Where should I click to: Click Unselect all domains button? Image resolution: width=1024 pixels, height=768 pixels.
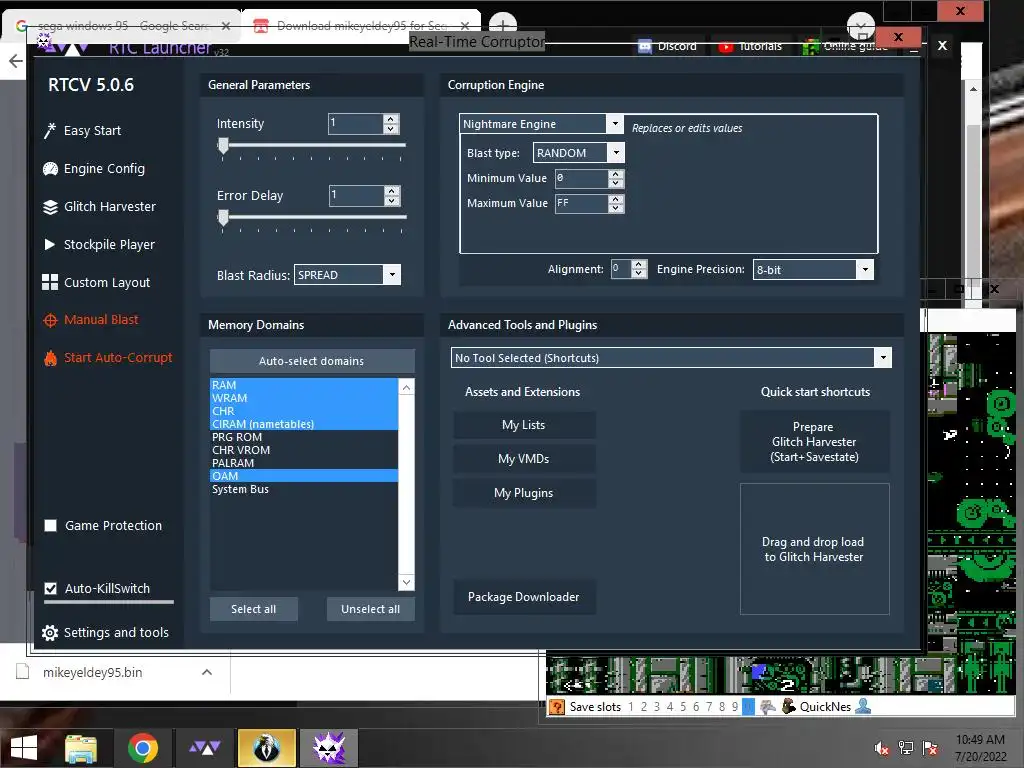click(370, 609)
